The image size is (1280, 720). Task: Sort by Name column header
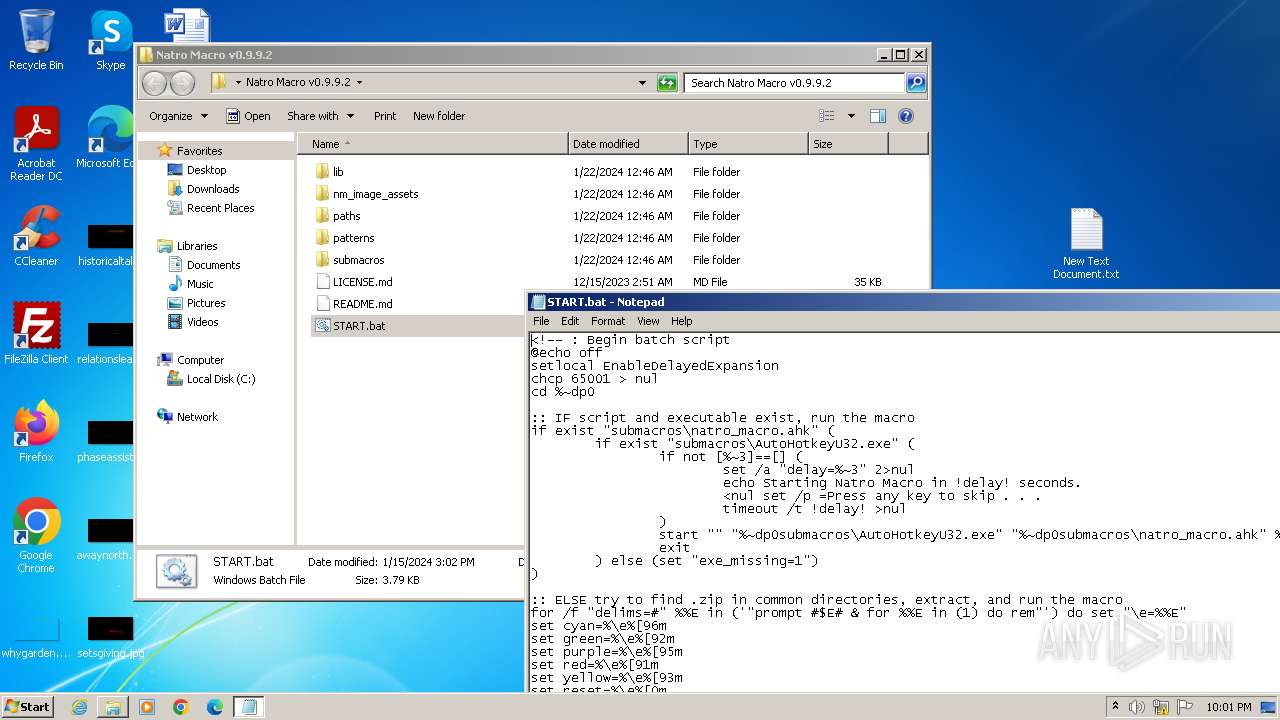[x=432, y=144]
